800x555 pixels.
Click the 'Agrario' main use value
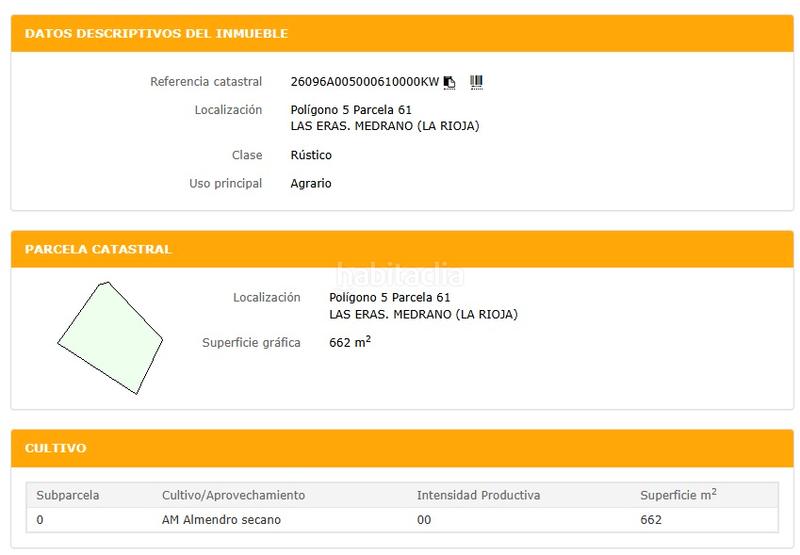tap(311, 184)
